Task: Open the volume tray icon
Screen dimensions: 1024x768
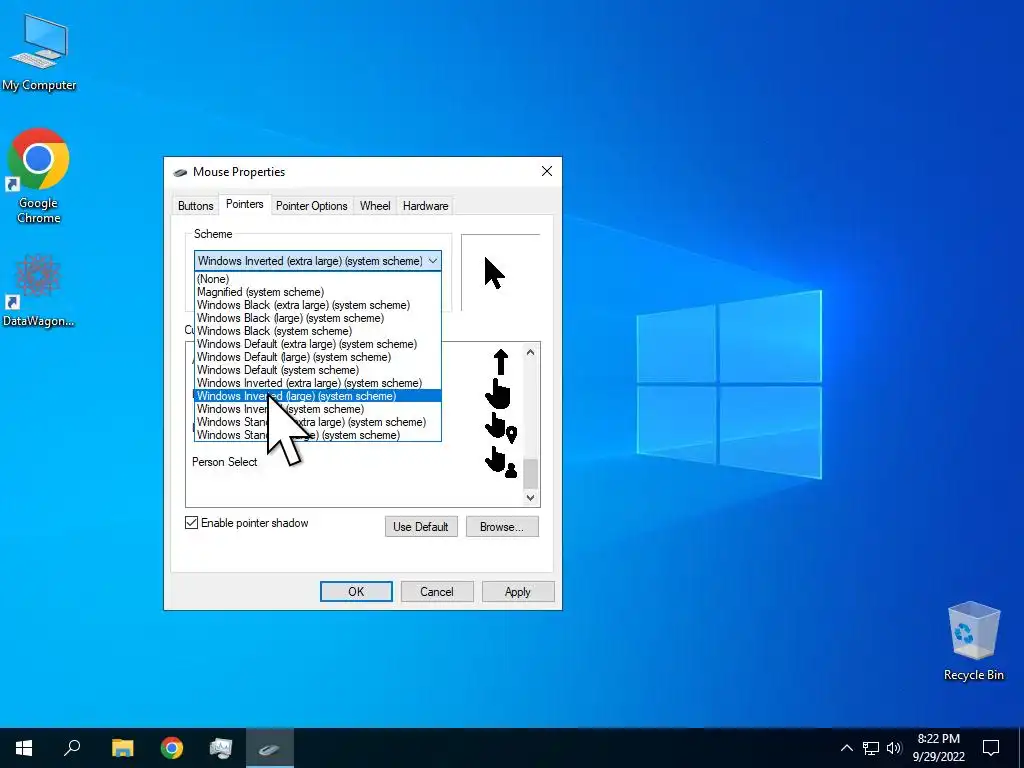Action: pos(894,748)
